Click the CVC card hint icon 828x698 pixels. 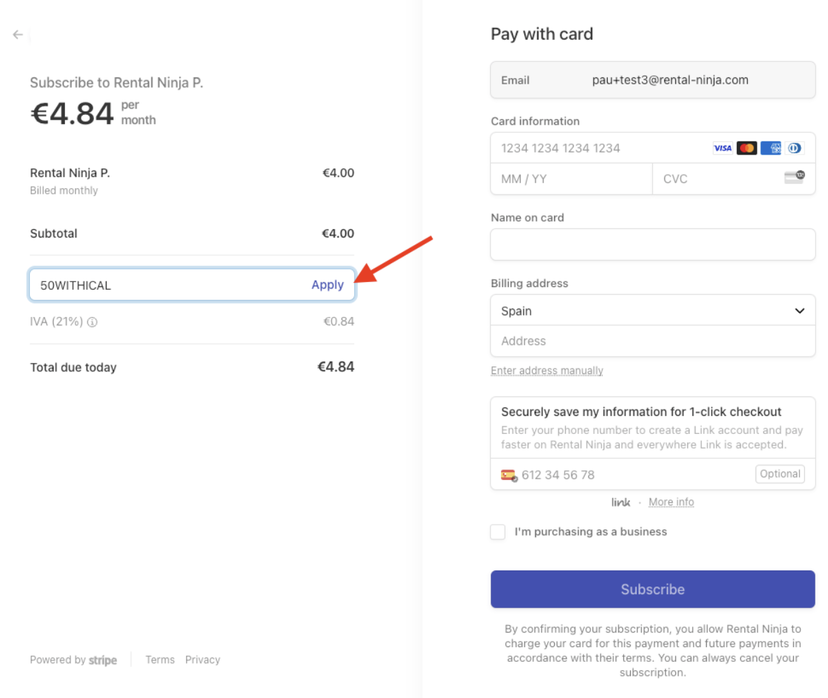tap(794, 177)
